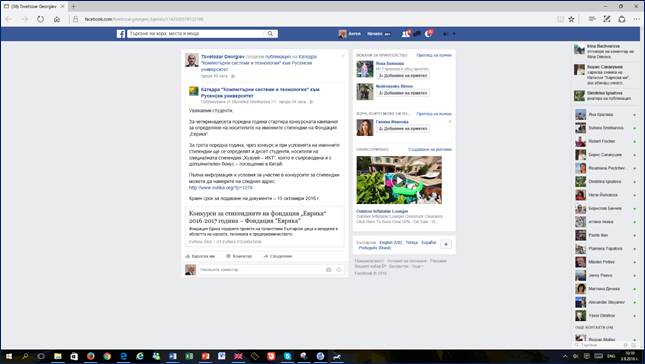The width and height of the screenshot is (645, 364).
Task: Open chat with Mladen Petev
Action: (x=606, y=262)
